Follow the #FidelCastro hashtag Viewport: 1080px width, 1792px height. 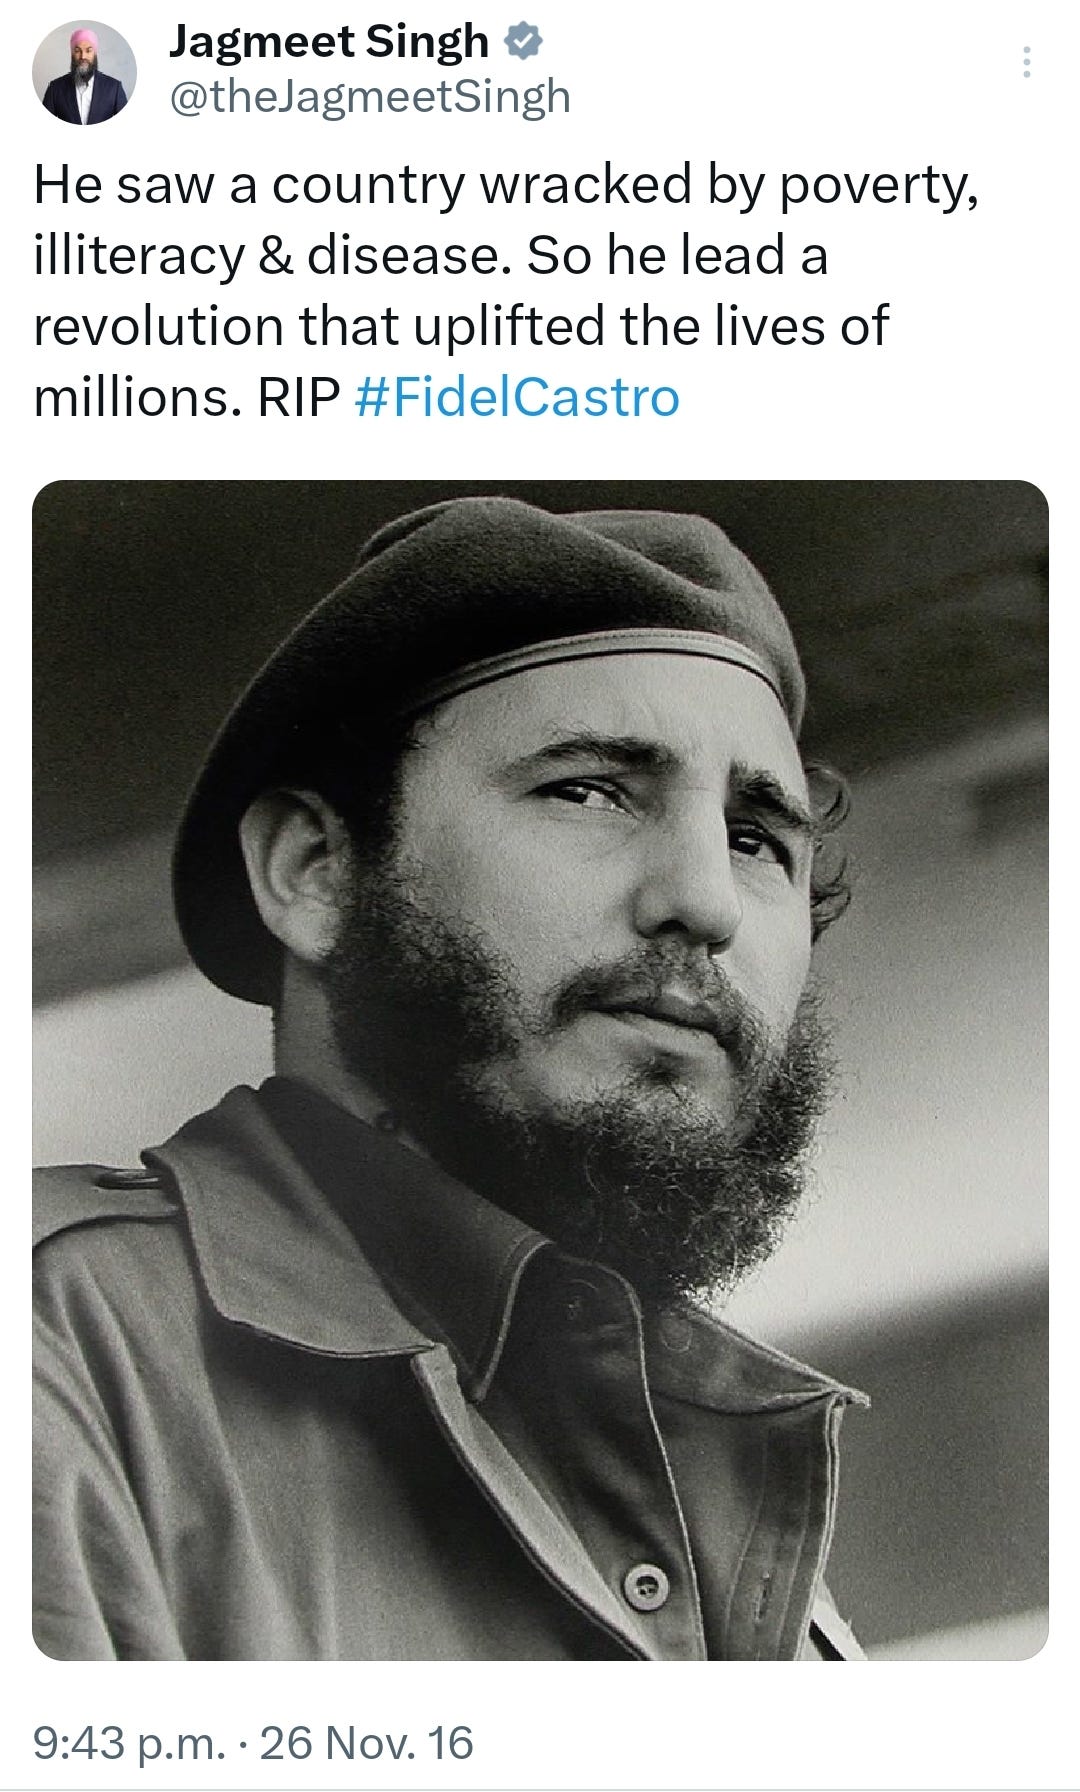(x=517, y=397)
